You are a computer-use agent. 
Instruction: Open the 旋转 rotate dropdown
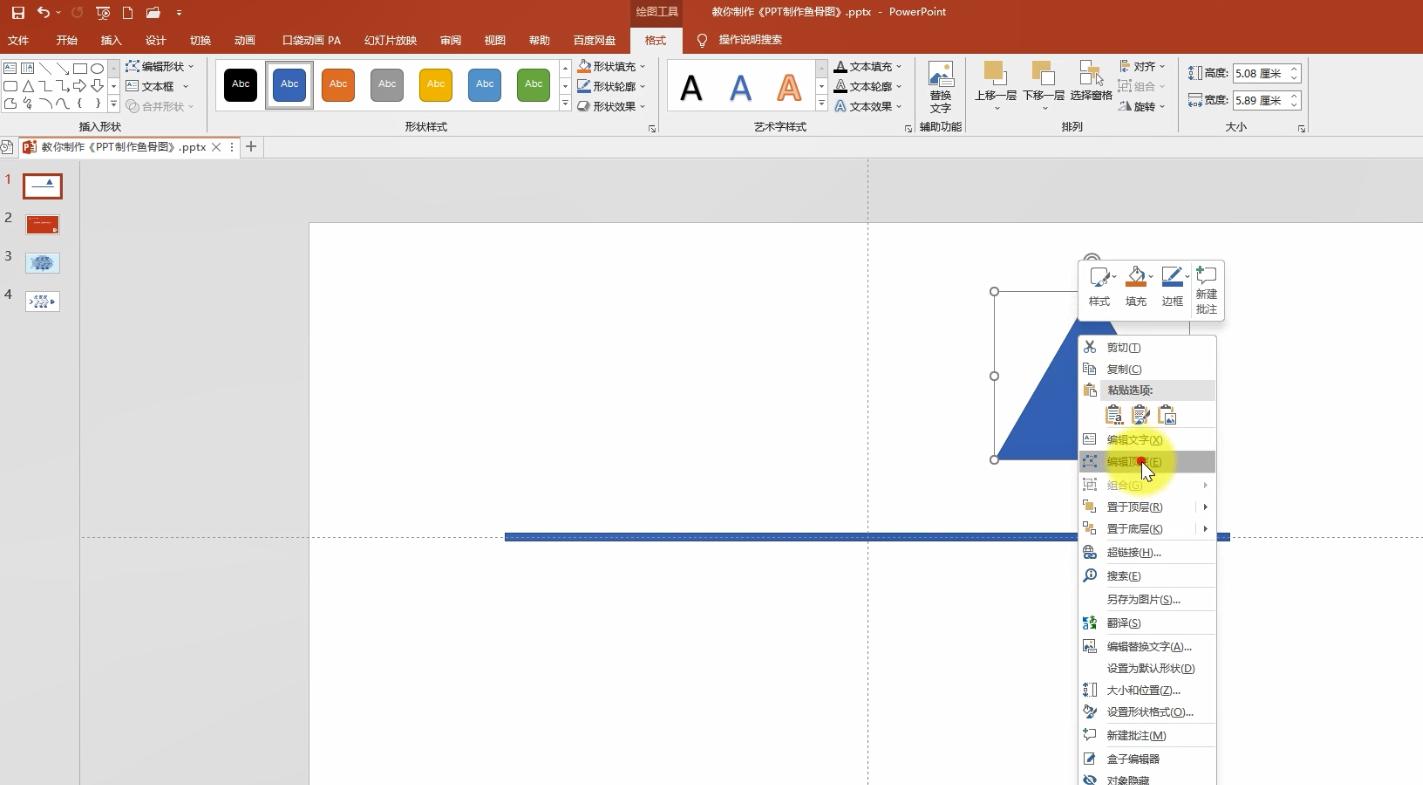[1143, 106]
